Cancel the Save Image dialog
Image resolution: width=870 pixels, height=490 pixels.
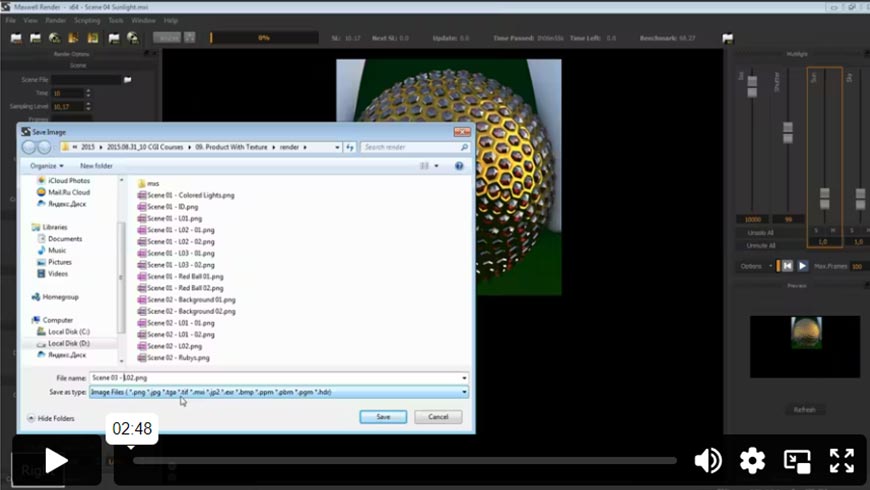click(437, 416)
